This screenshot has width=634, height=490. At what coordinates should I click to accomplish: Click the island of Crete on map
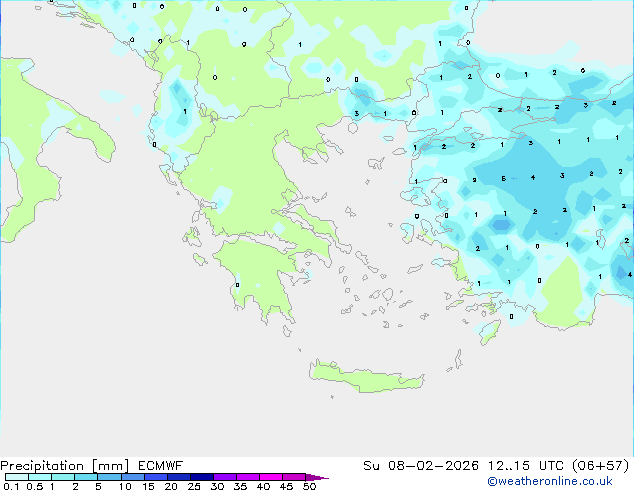point(367,377)
